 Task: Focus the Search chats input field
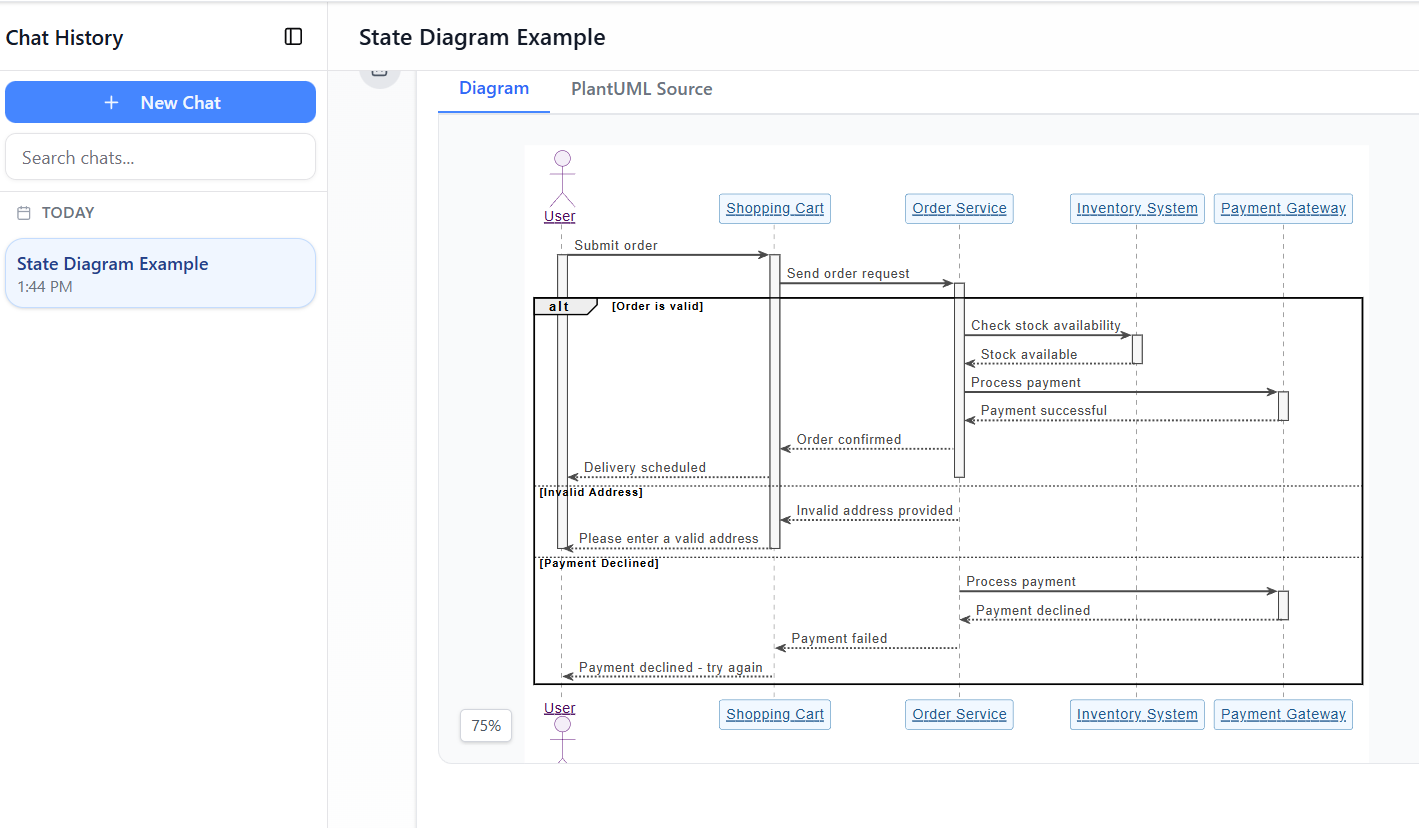pos(160,158)
